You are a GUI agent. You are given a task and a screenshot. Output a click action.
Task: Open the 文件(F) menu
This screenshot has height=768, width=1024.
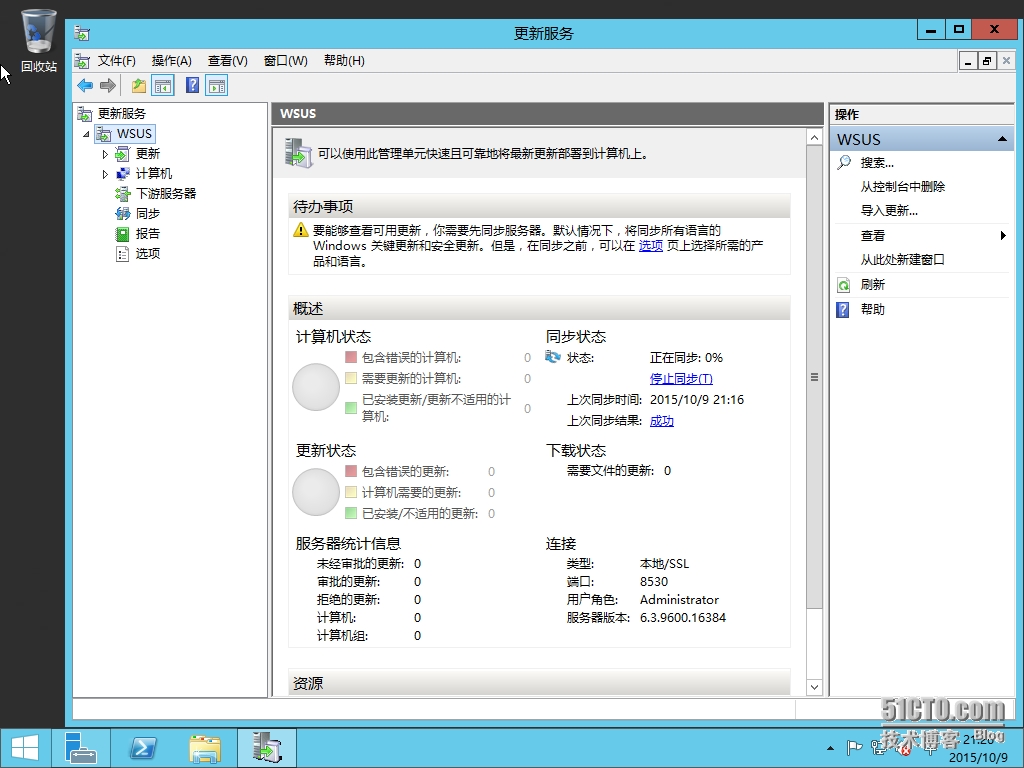(x=117, y=61)
